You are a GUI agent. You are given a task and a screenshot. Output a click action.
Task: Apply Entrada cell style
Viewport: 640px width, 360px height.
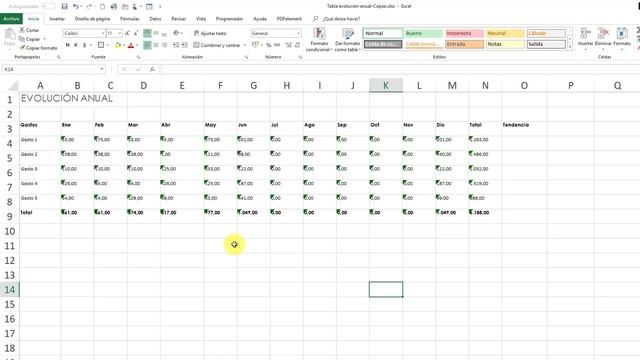coord(464,44)
